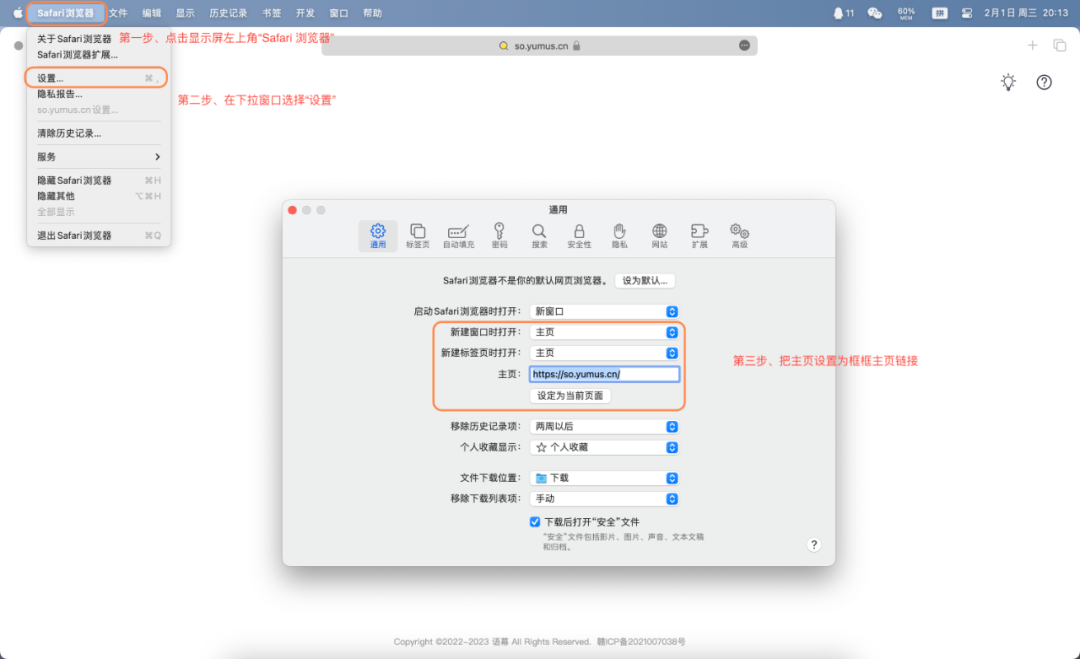Click the 设为默认… button
This screenshot has width=1080, height=659.
645,280
